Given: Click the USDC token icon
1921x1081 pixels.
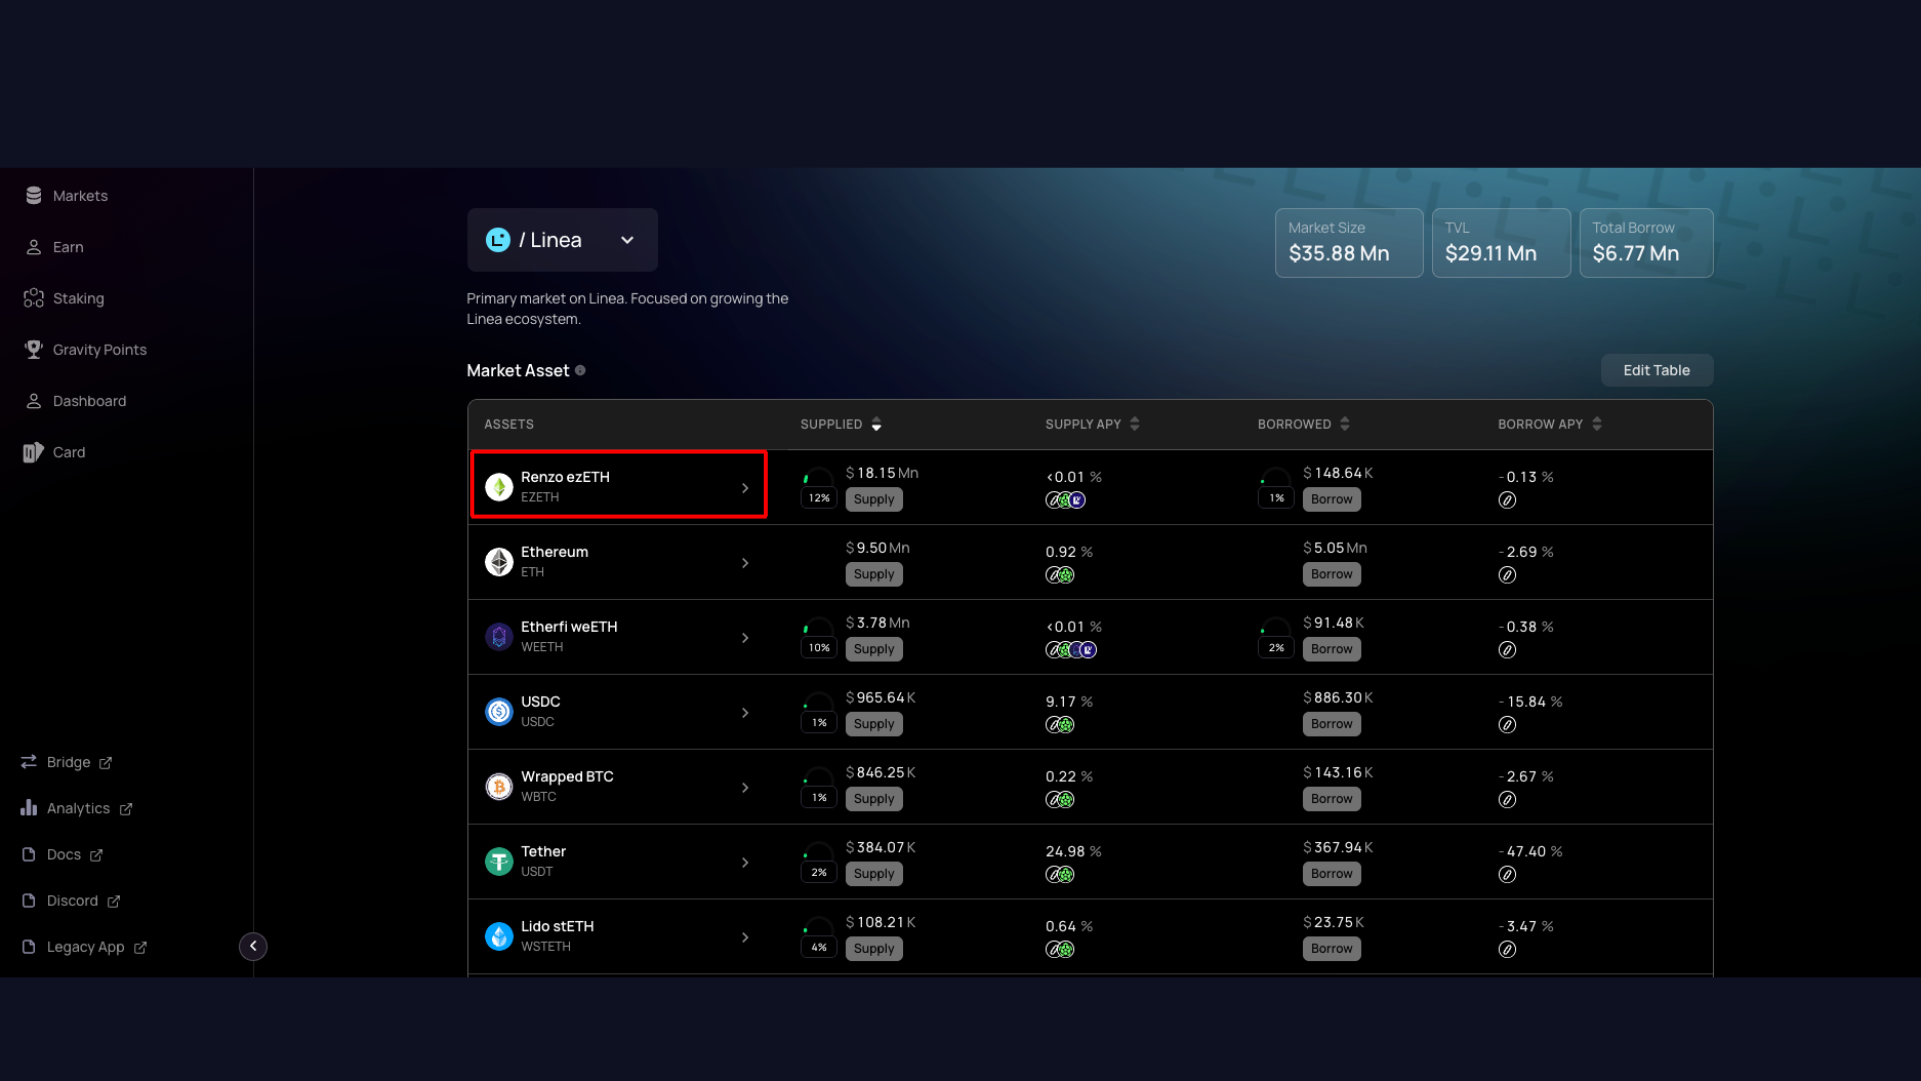Looking at the screenshot, I should click(x=499, y=712).
